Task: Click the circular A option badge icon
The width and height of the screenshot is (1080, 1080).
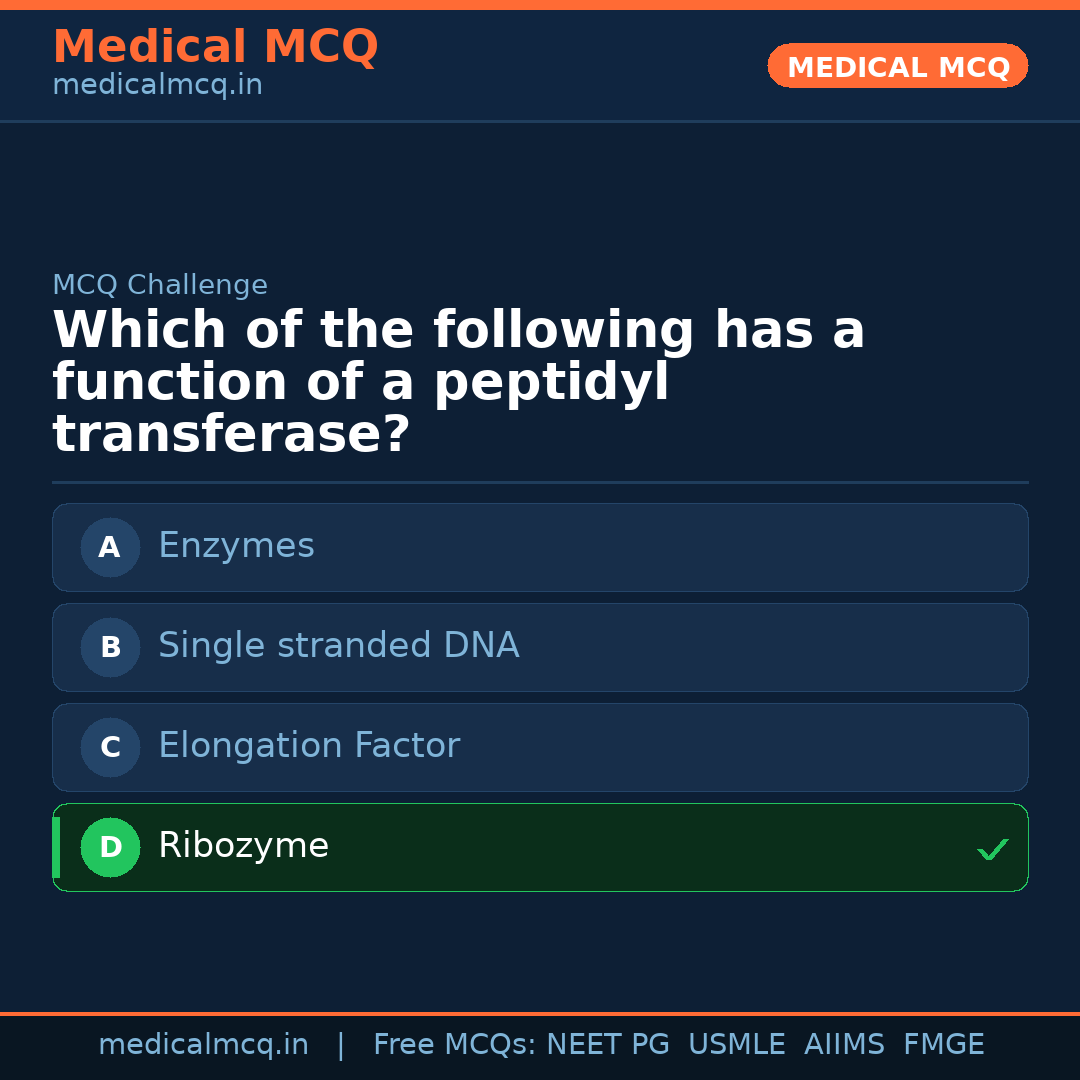Action: 110,547
